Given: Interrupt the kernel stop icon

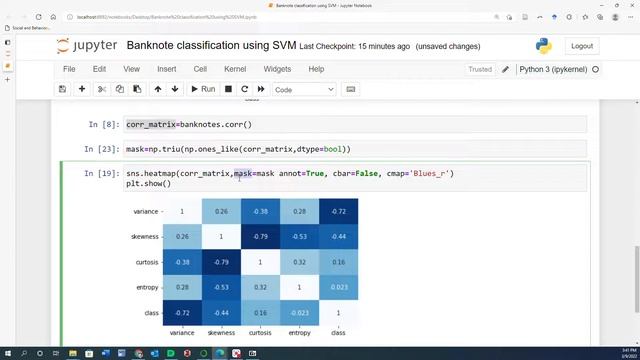Looking at the screenshot, I should coord(229,89).
